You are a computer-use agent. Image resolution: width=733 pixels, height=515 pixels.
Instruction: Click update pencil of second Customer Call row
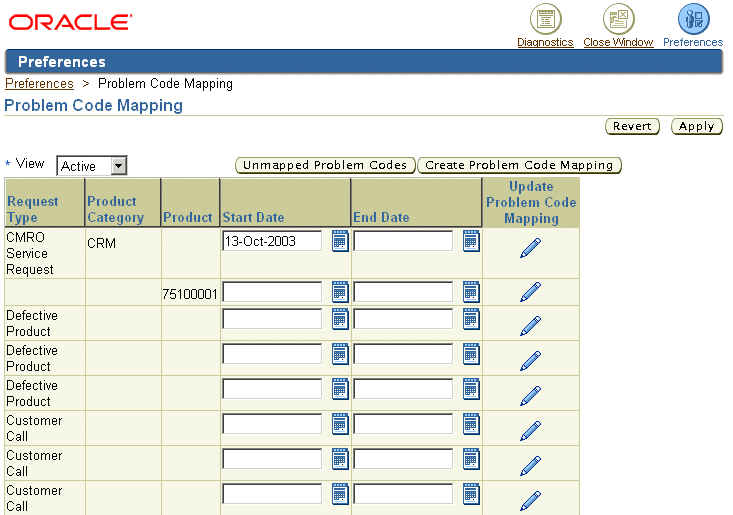pyautogui.click(x=531, y=466)
